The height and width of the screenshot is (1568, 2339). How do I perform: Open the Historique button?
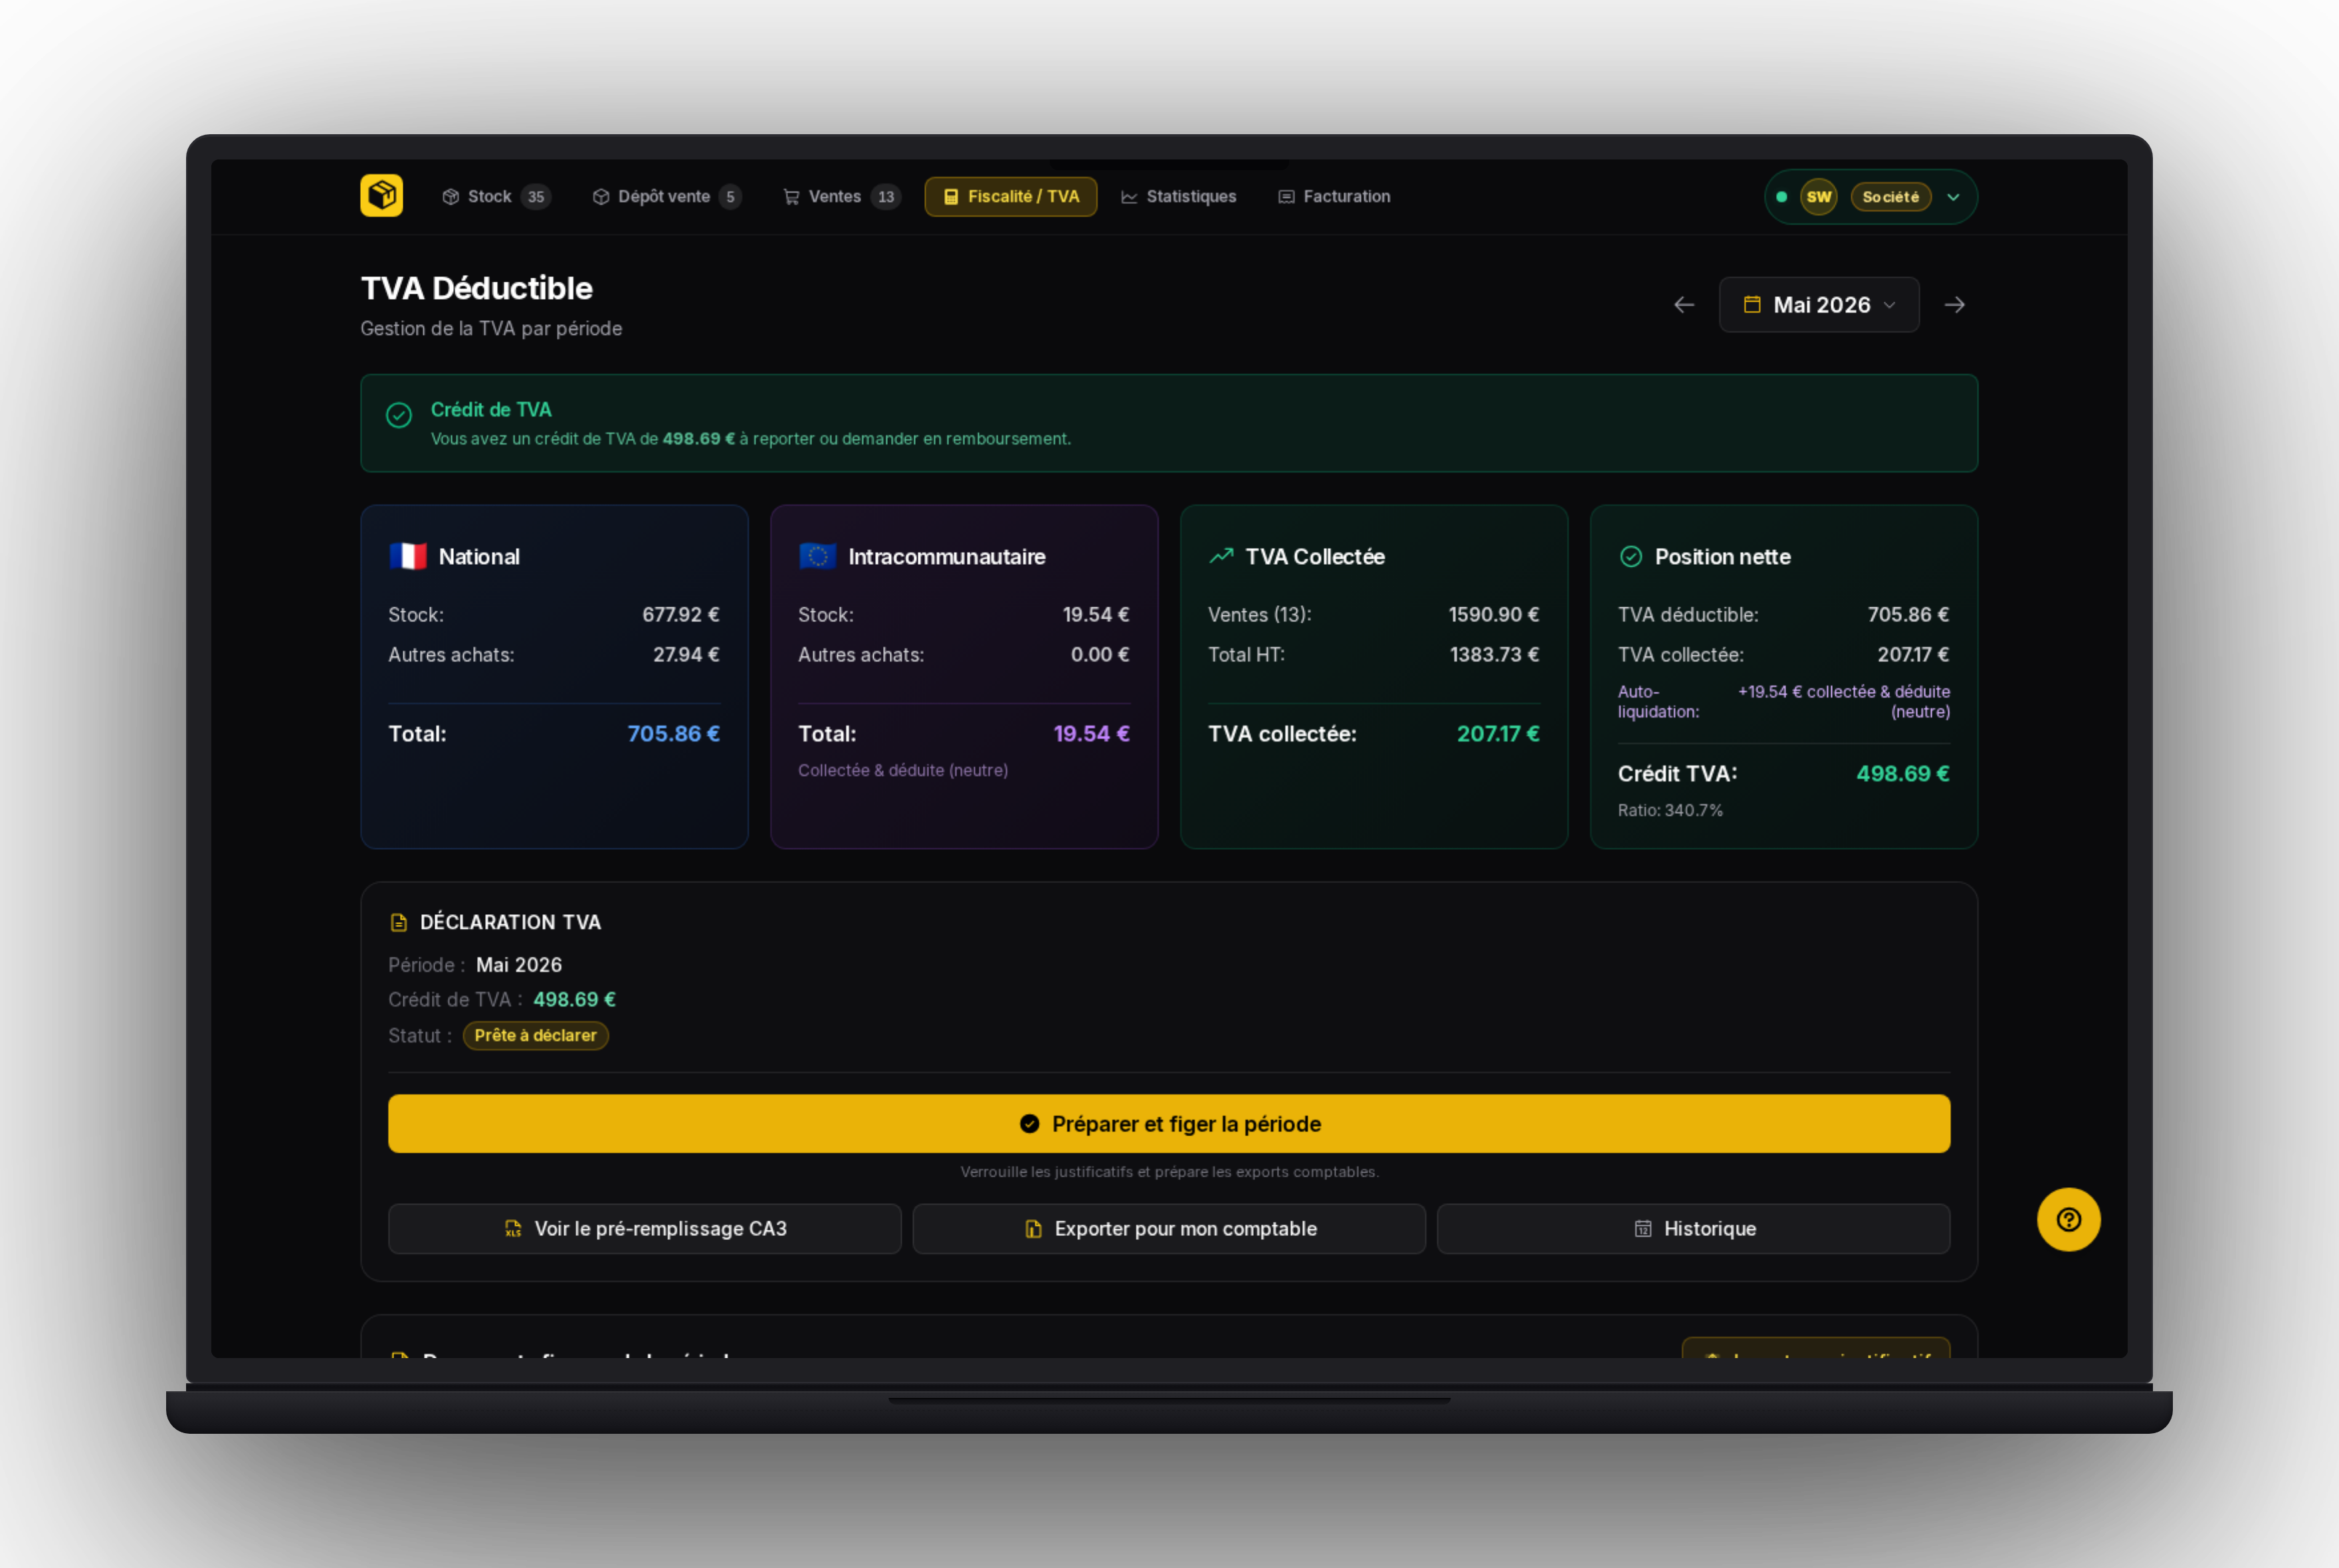coord(1693,1228)
